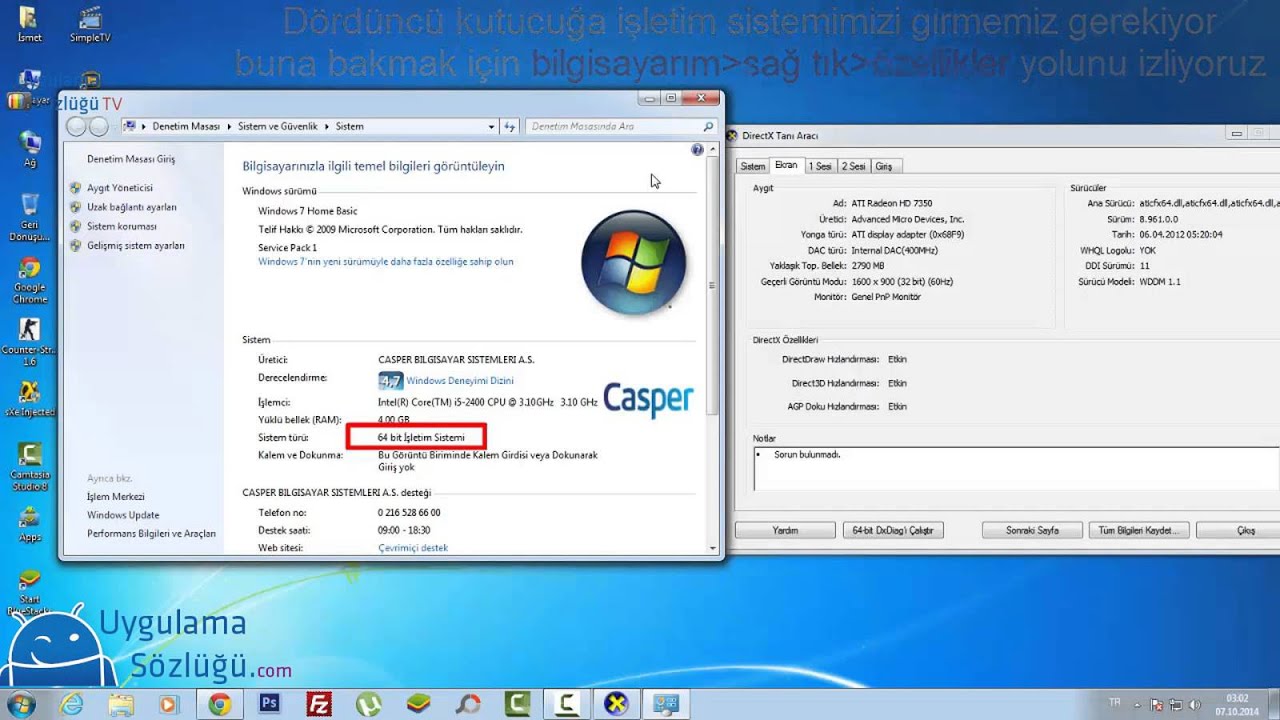This screenshot has height=720, width=1280.
Task: Open Gelişmiş sistem ayarları link
Action: point(136,245)
